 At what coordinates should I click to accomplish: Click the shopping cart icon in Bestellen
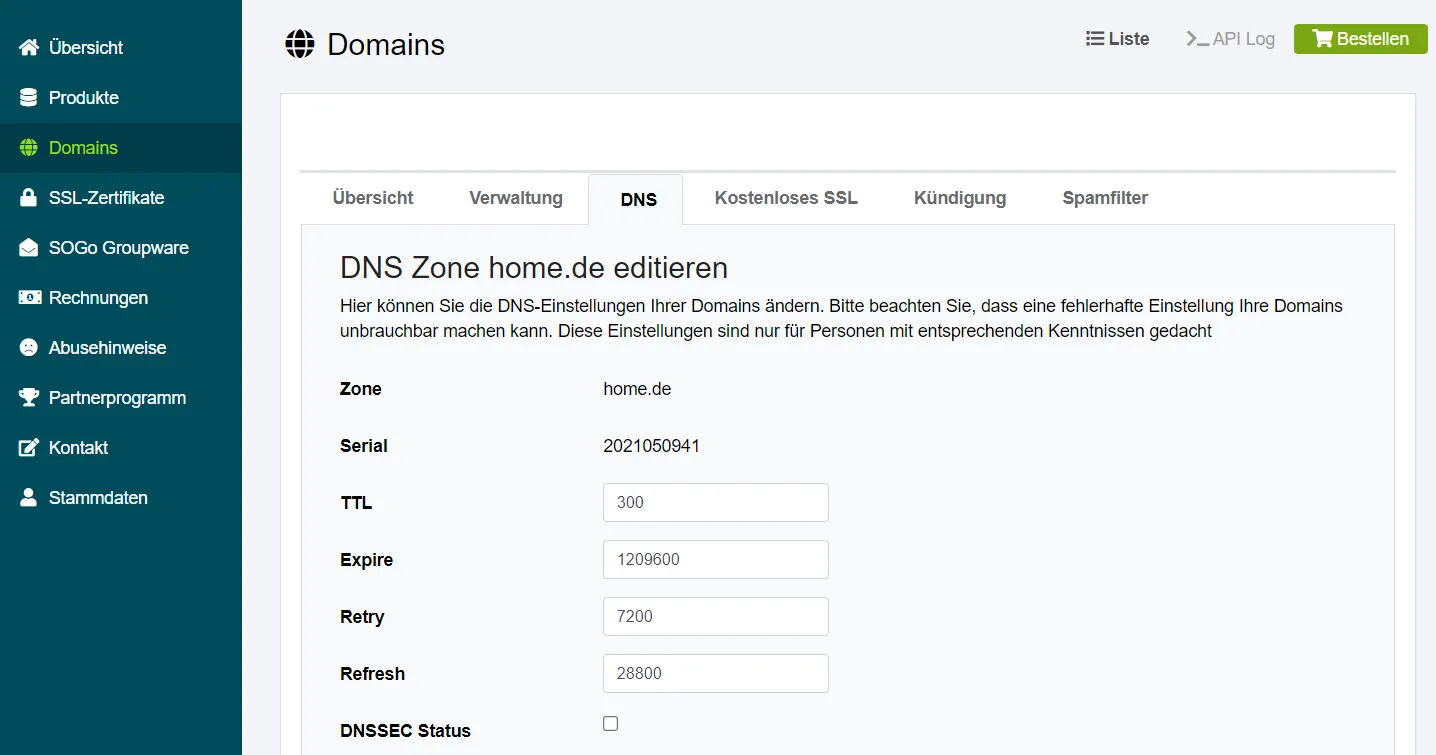(x=1322, y=39)
